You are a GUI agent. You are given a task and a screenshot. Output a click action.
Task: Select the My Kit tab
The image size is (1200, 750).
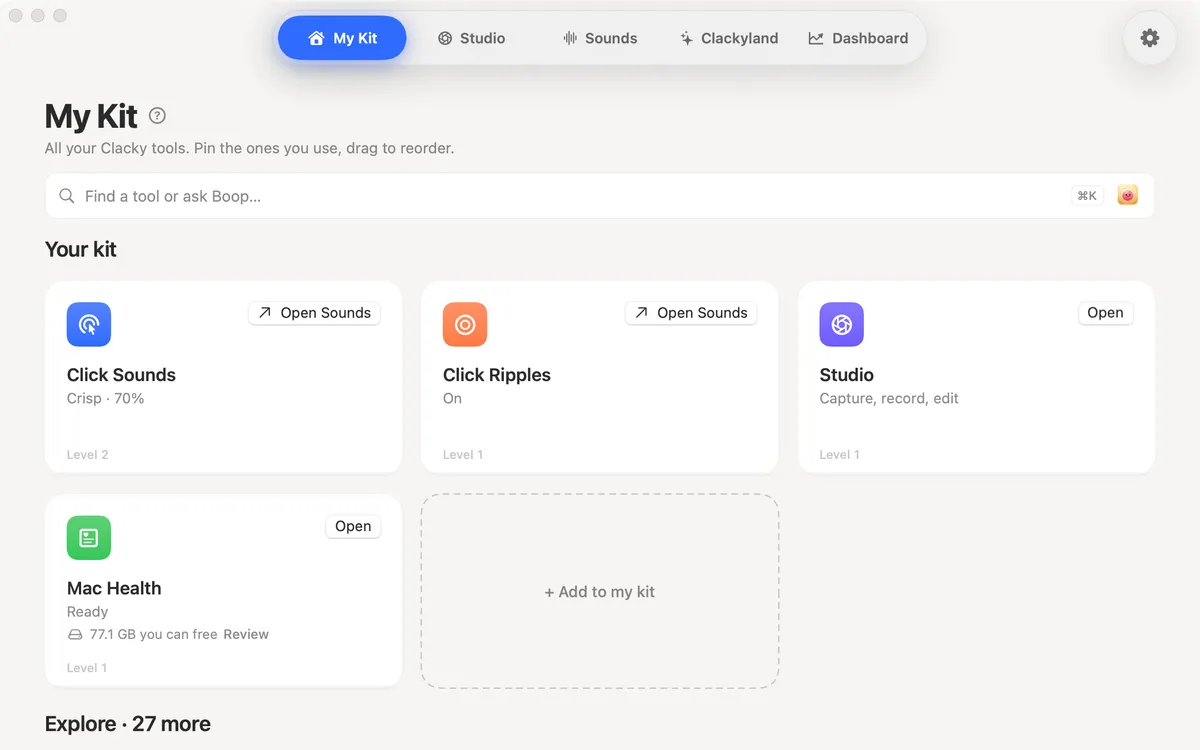(x=342, y=38)
